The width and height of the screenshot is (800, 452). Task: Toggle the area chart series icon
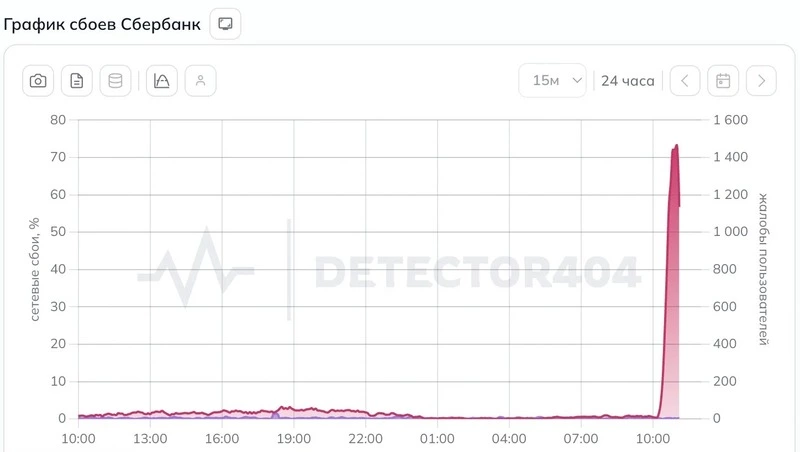[162, 81]
